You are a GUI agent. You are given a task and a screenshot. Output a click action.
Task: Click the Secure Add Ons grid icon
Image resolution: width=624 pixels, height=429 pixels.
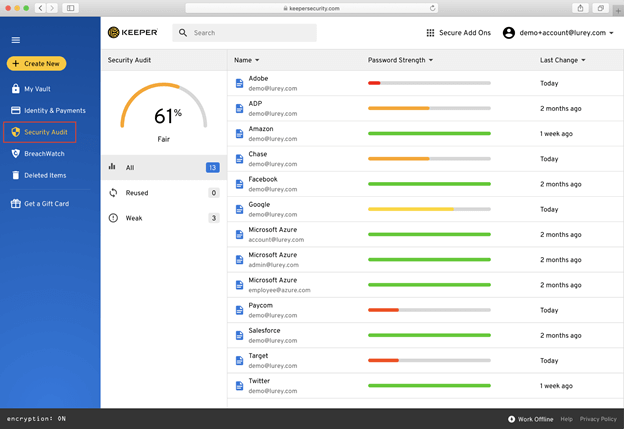(430, 33)
